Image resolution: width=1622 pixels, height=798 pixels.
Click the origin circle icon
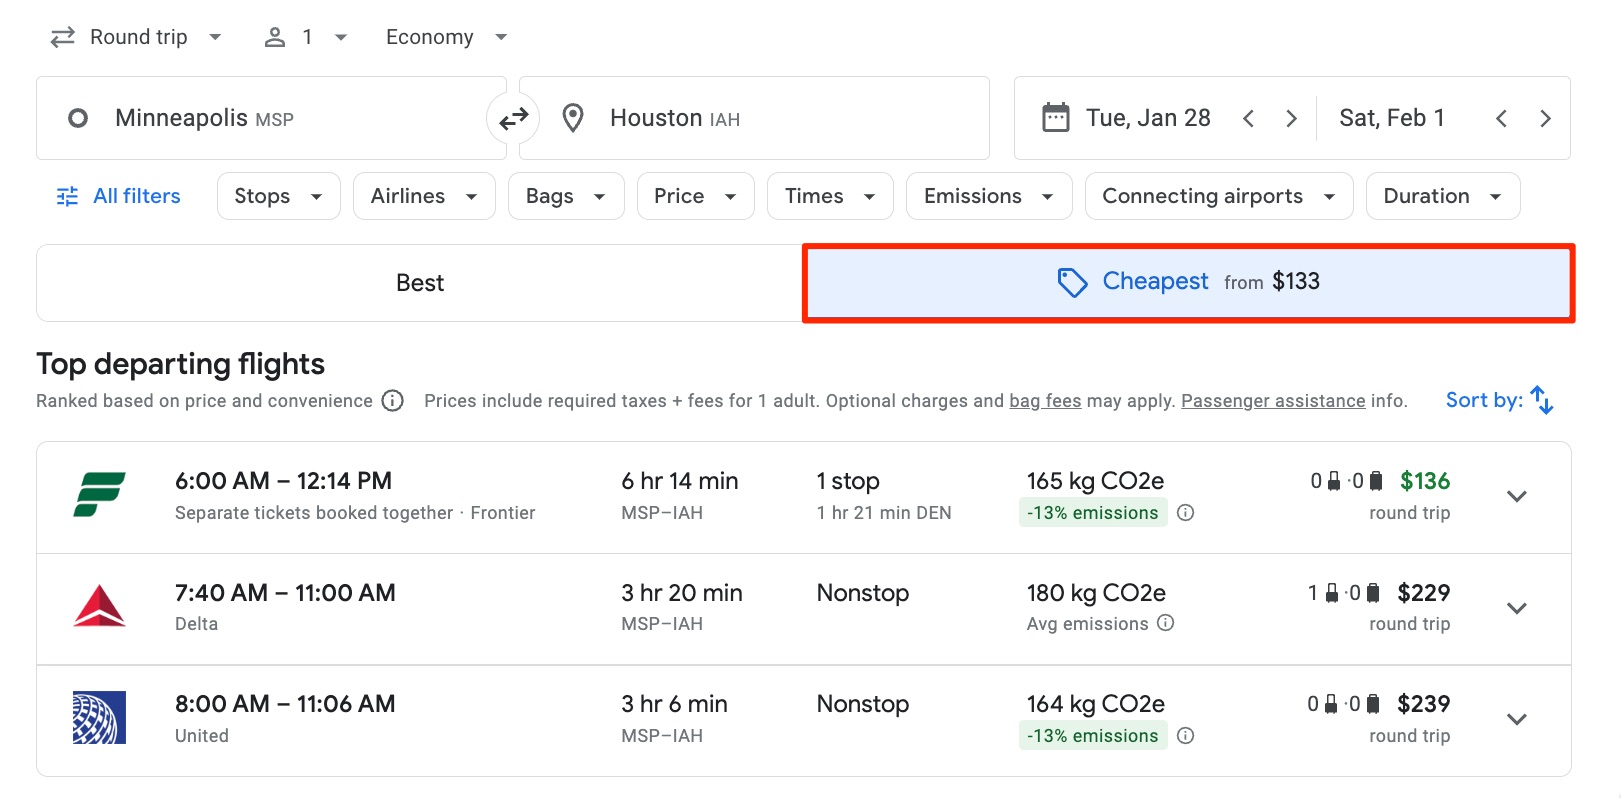click(78, 119)
